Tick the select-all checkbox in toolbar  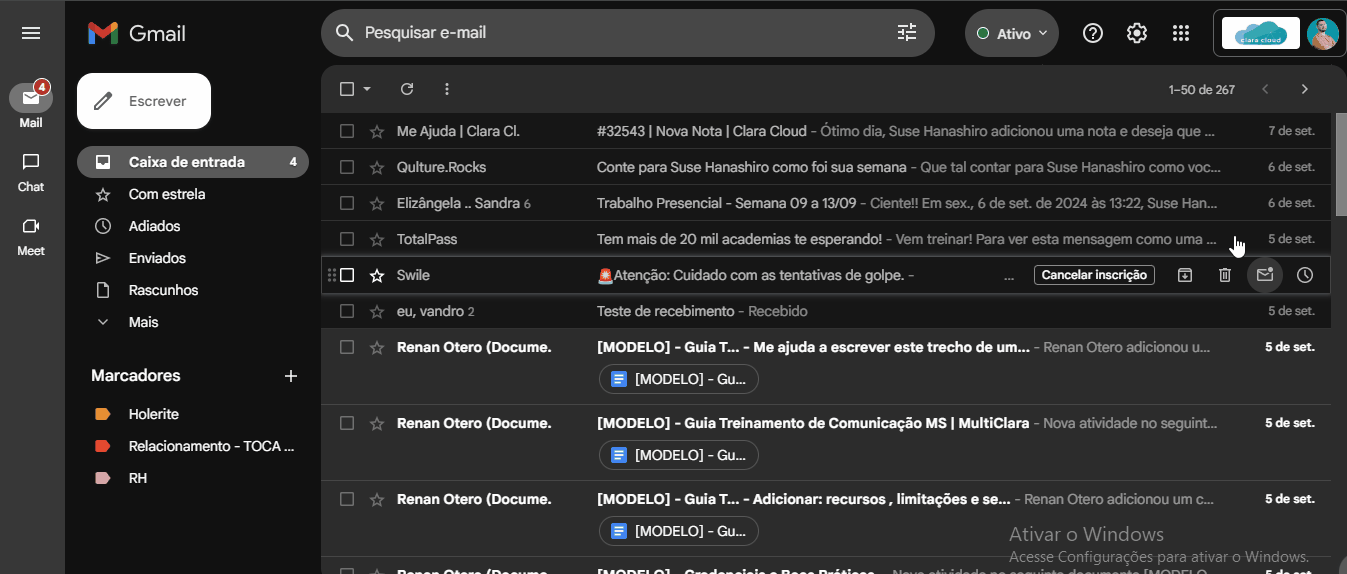[347, 89]
